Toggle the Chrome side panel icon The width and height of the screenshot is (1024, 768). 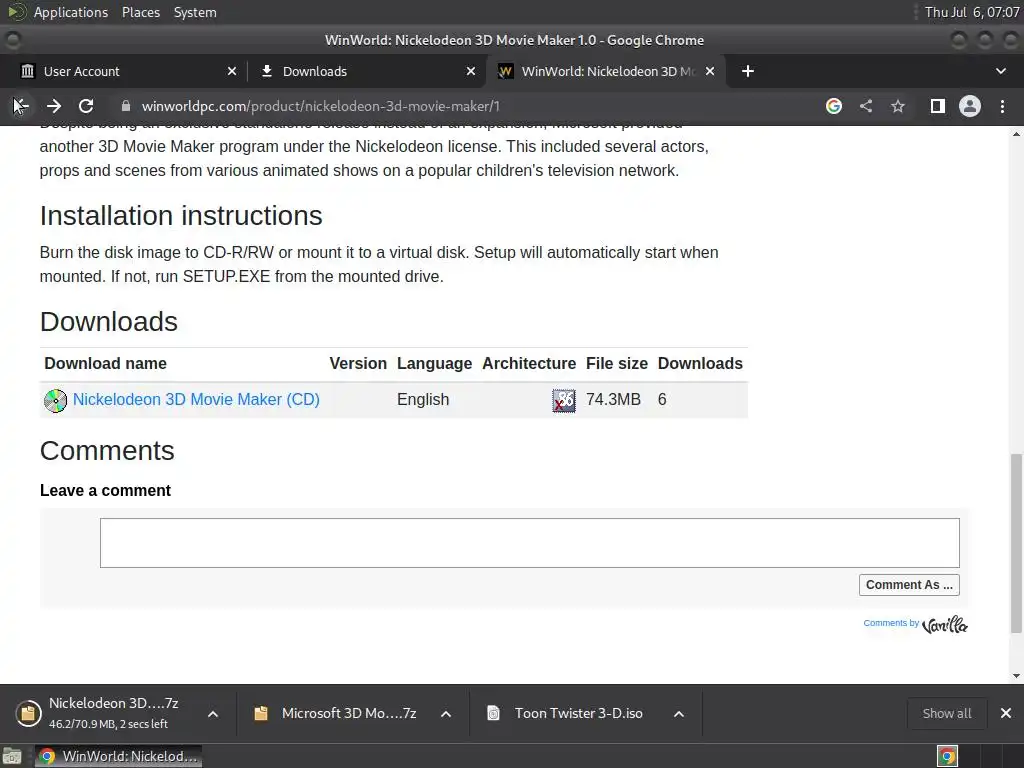click(x=938, y=106)
